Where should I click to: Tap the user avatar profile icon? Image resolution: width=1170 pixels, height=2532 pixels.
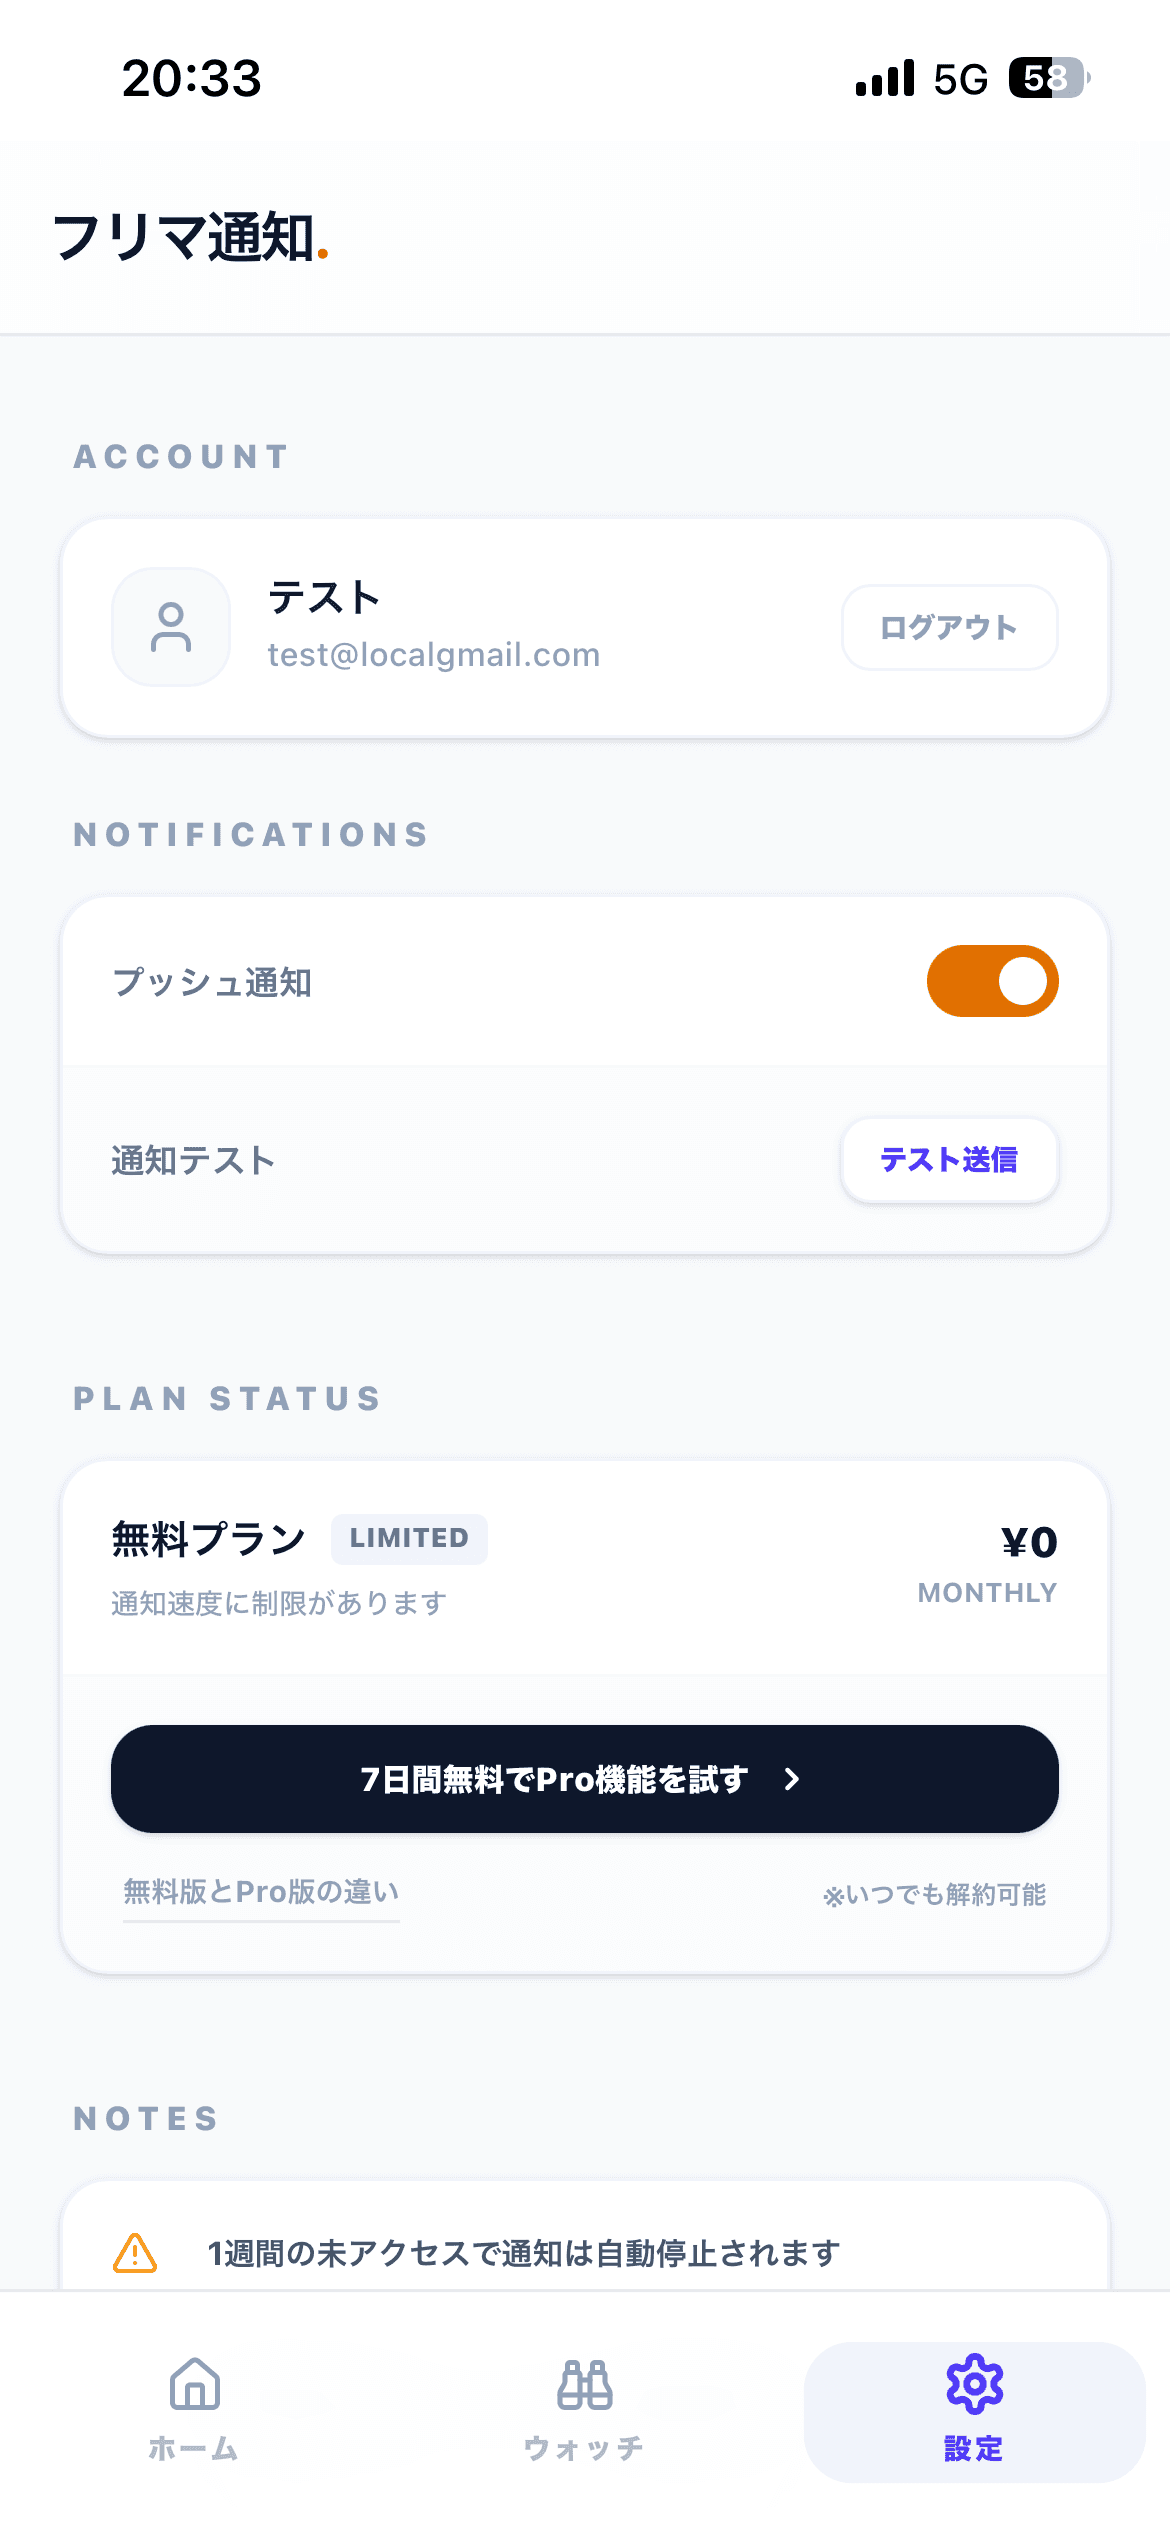click(x=171, y=627)
